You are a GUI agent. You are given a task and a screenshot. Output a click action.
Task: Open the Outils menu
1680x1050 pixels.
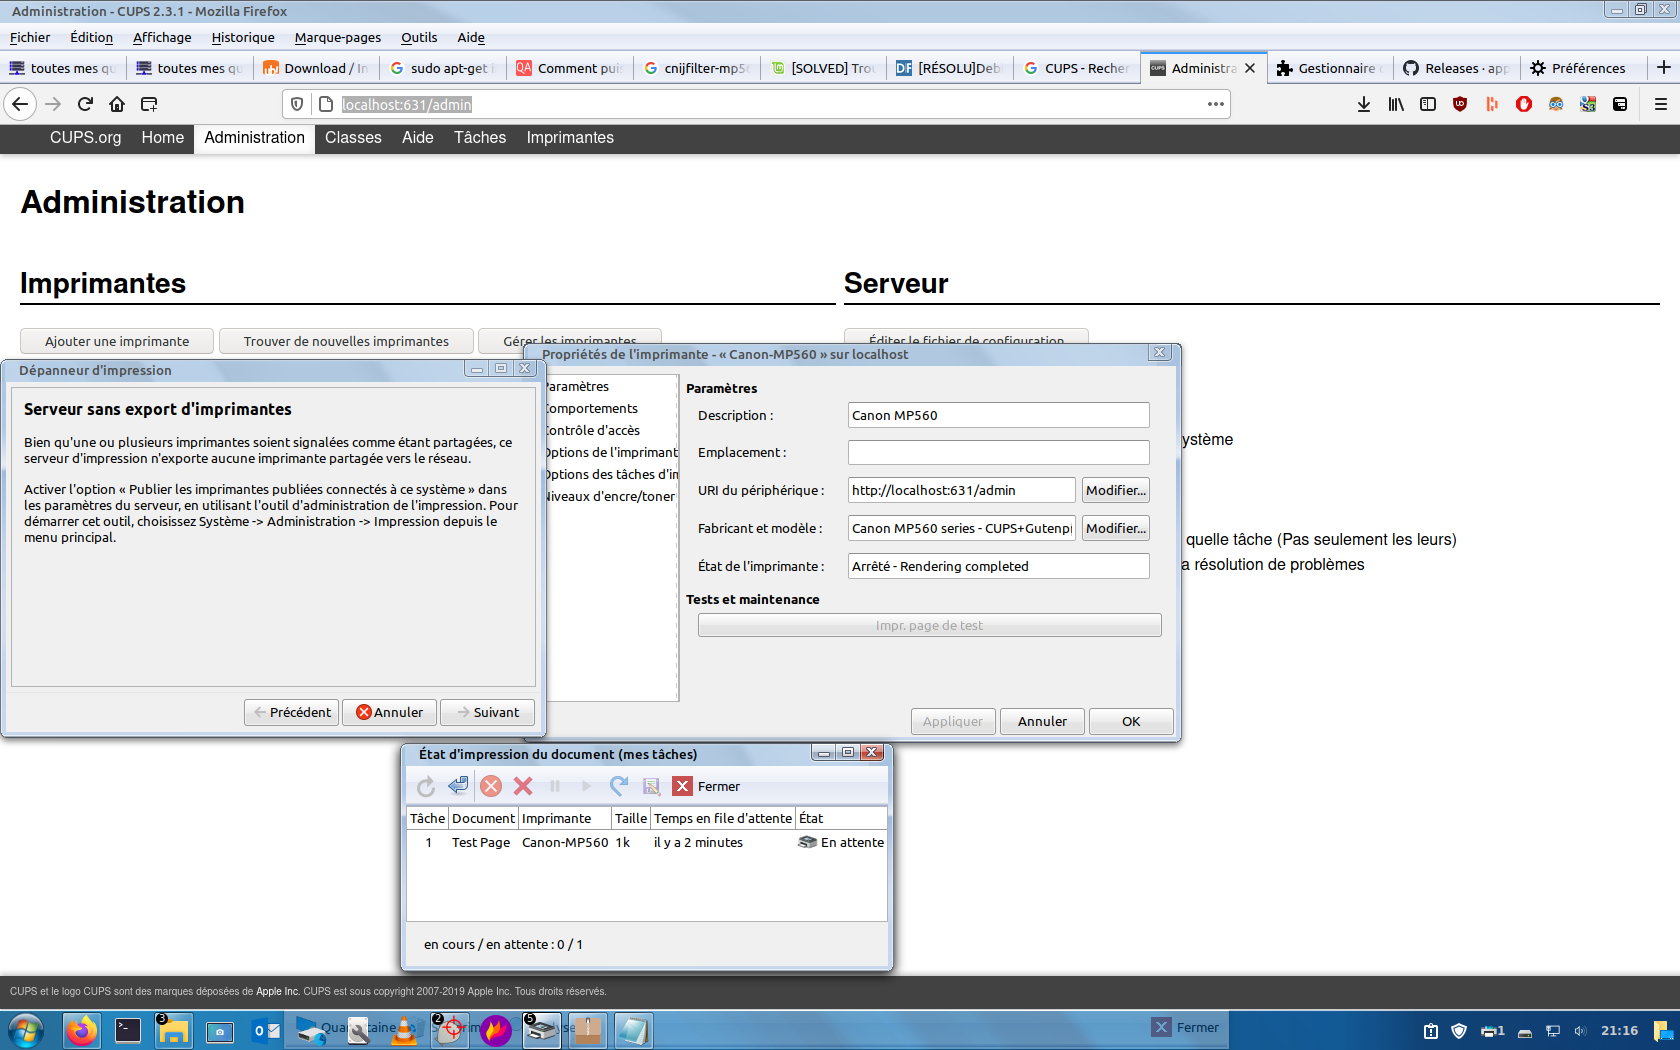[419, 37]
